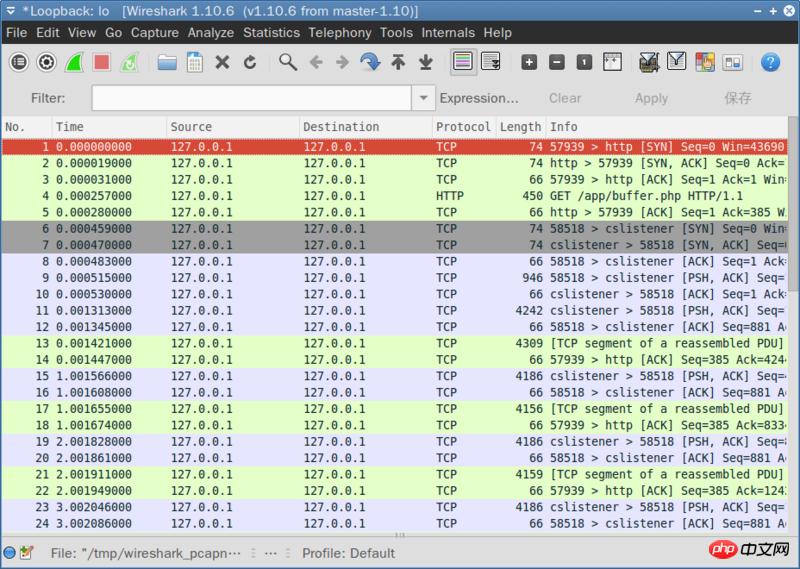Edit display filters funnel icon
This screenshot has width=800, height=569.
coord(677,62)
